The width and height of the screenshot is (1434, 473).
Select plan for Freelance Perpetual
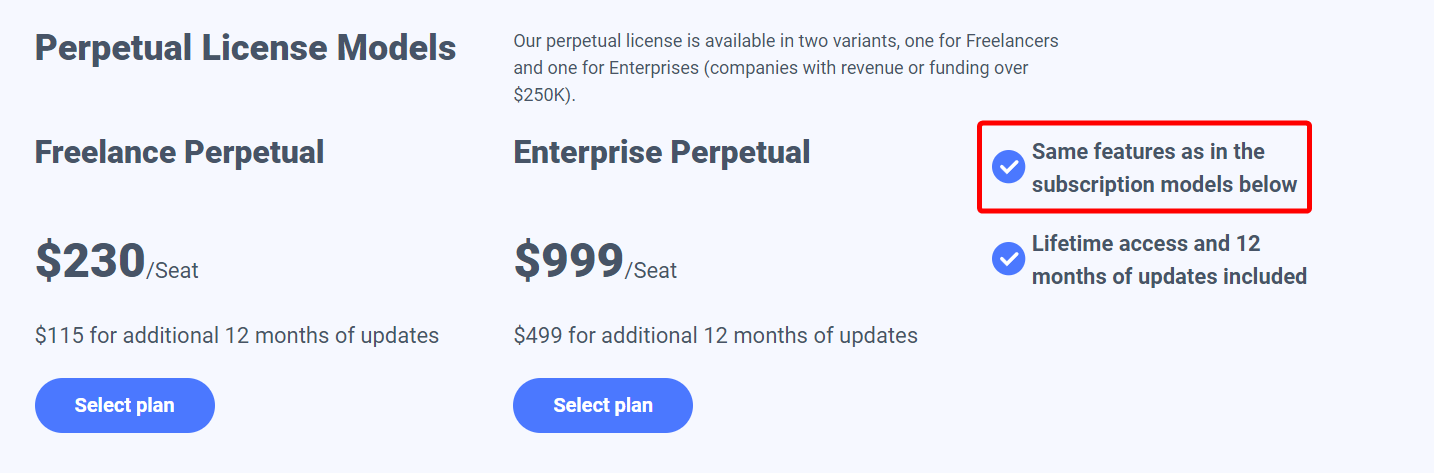coord(125,405)
